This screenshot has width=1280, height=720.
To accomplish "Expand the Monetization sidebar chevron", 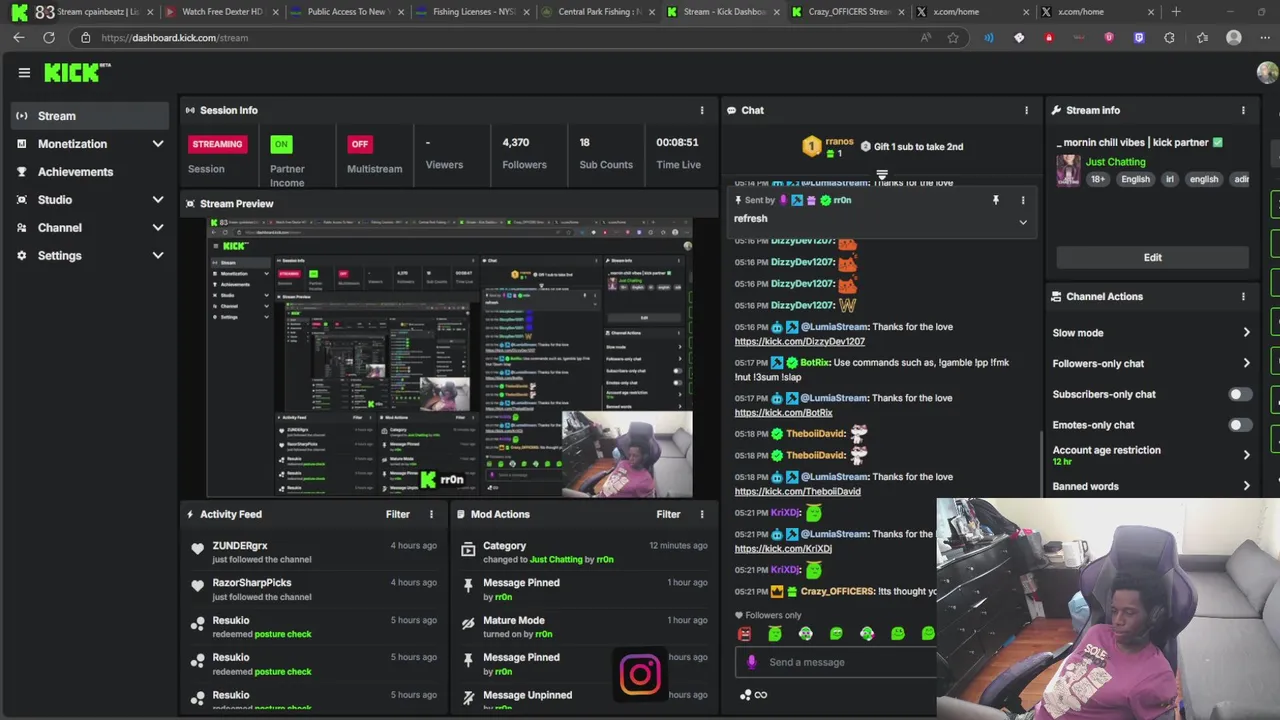I will tap(158, 144).
